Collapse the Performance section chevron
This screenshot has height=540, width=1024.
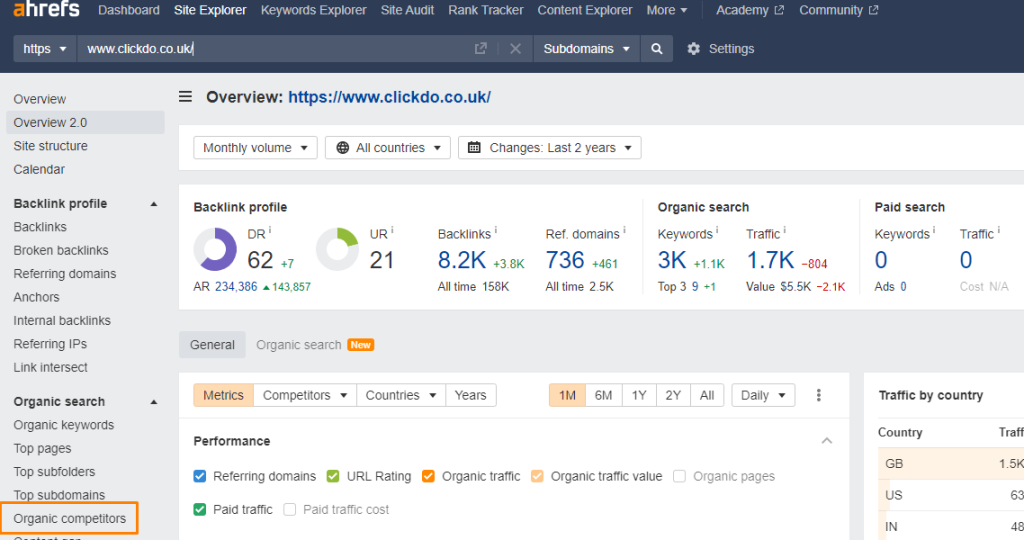826,441
